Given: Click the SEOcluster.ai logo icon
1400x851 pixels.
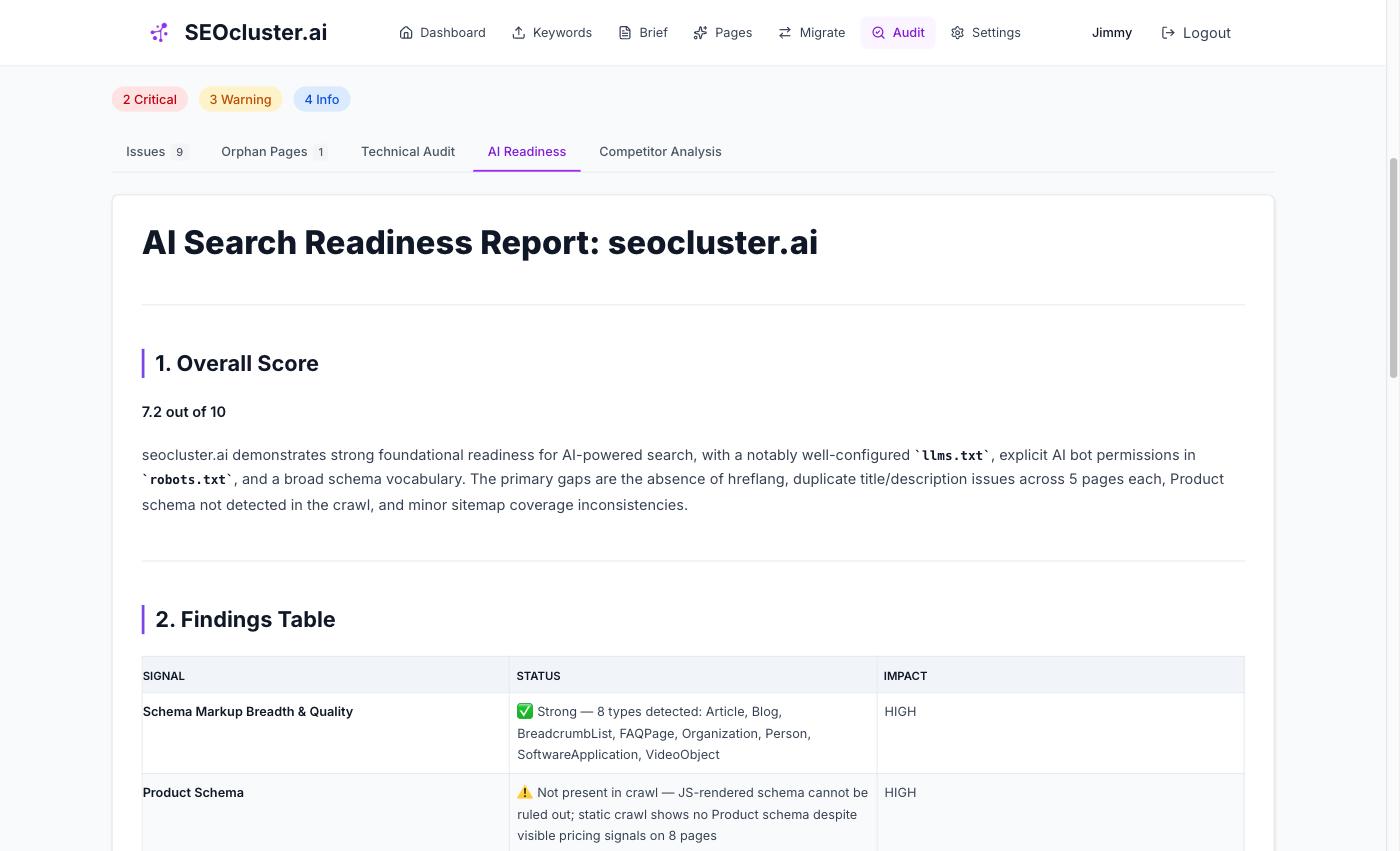Looking at the screenshot, I should click(x=159, y=33).
